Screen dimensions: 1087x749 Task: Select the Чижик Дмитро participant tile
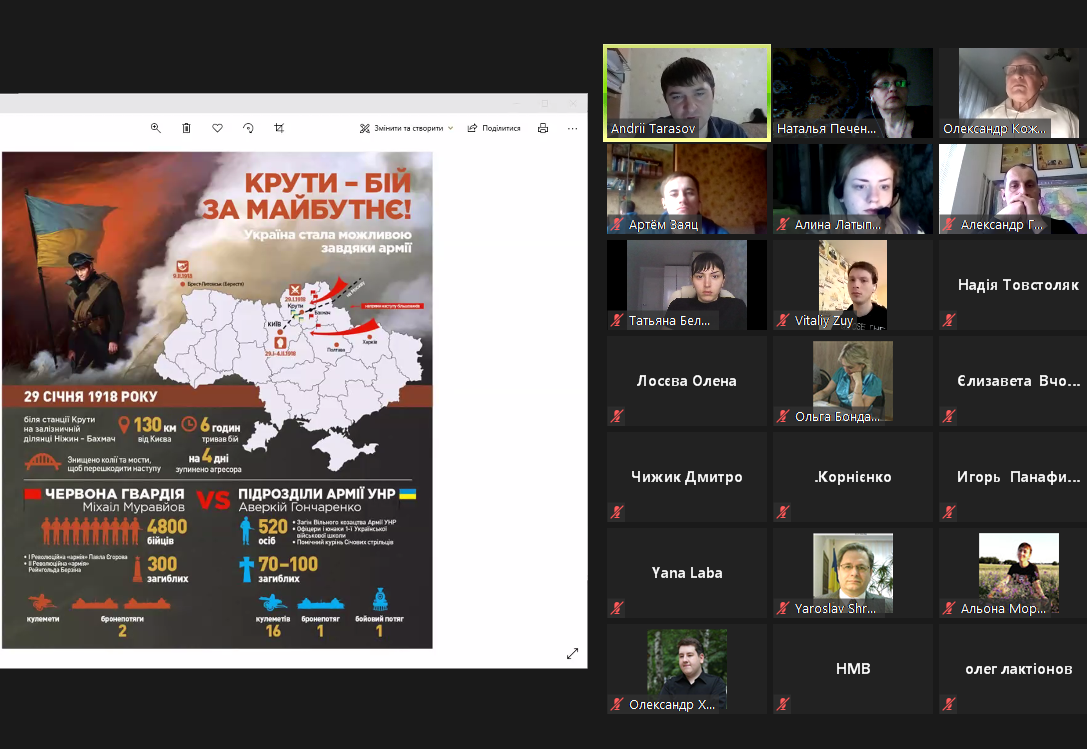click(x=687, y=477)
